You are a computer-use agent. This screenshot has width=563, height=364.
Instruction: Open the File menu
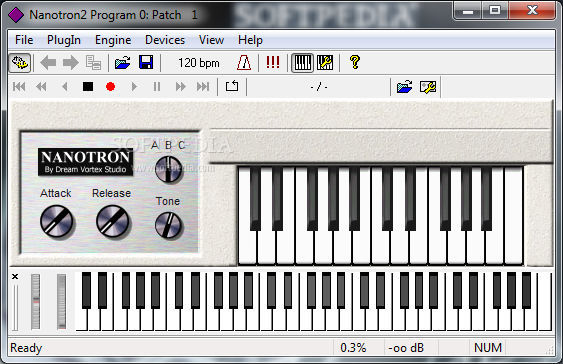(24, 40)
